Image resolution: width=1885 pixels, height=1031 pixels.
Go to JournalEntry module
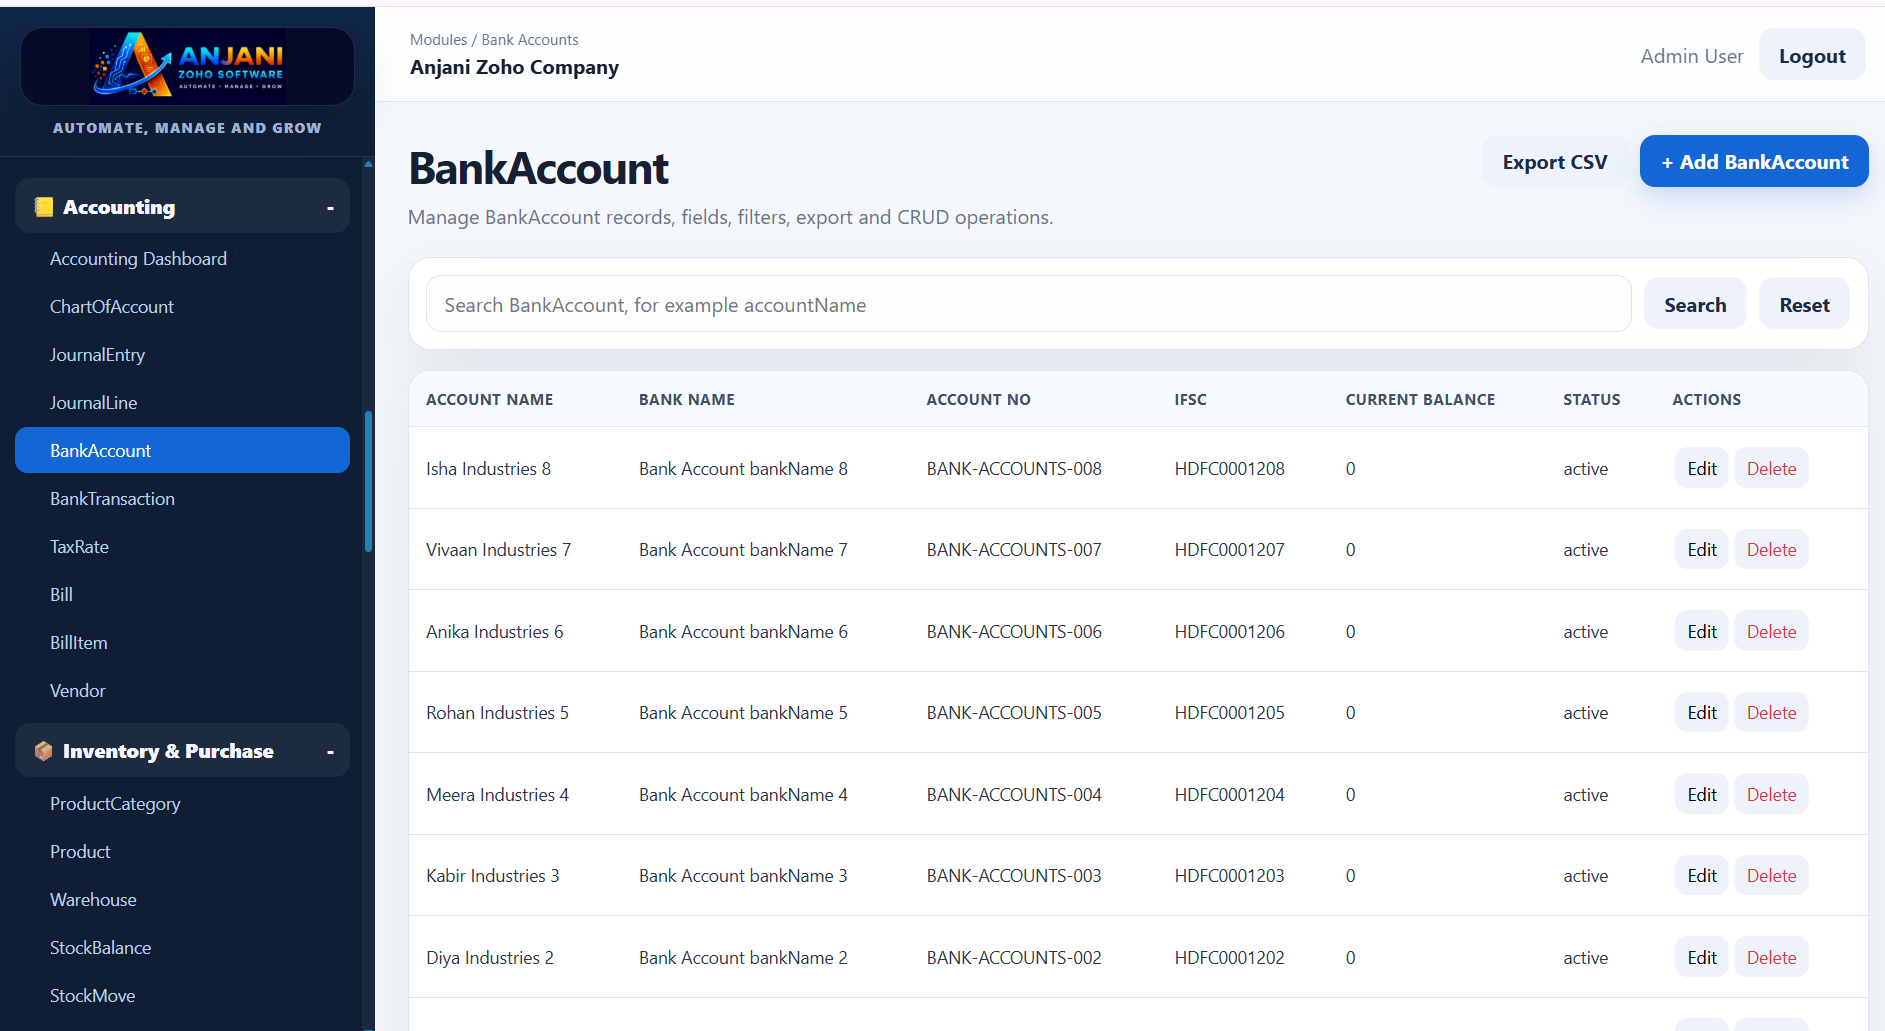182,355
